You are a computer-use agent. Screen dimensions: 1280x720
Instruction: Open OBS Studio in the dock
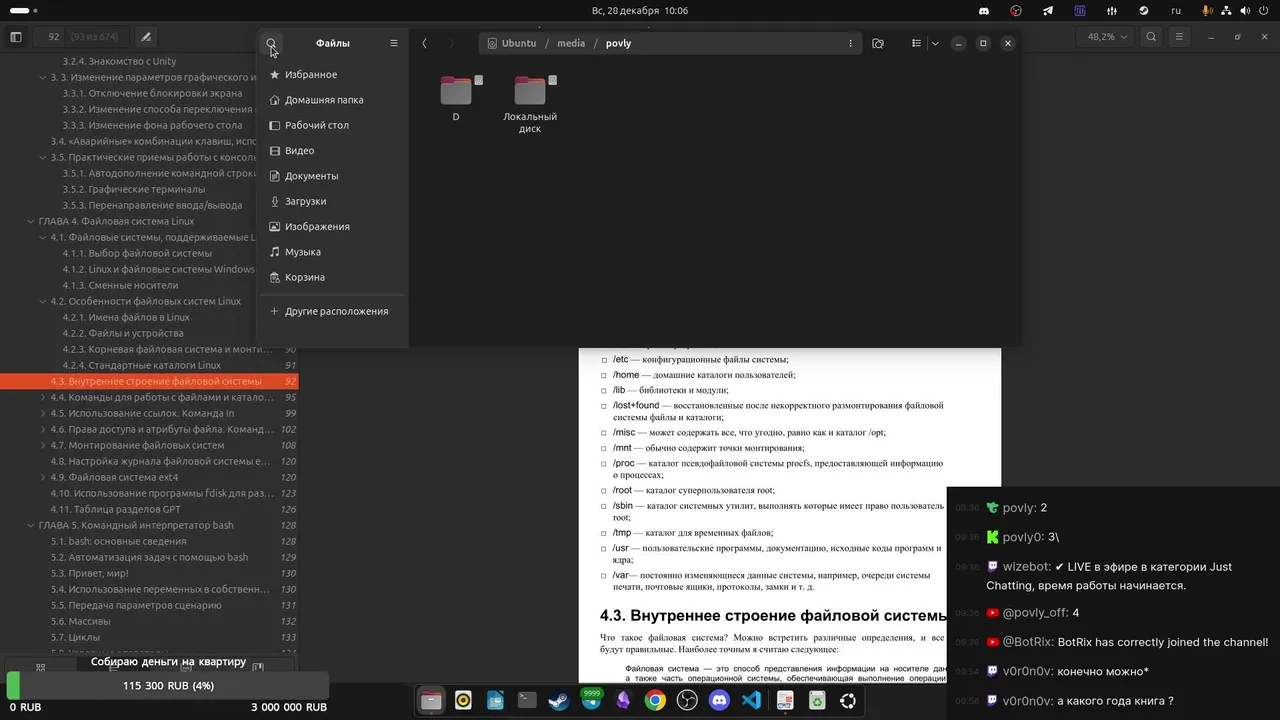tap(687, 701)
